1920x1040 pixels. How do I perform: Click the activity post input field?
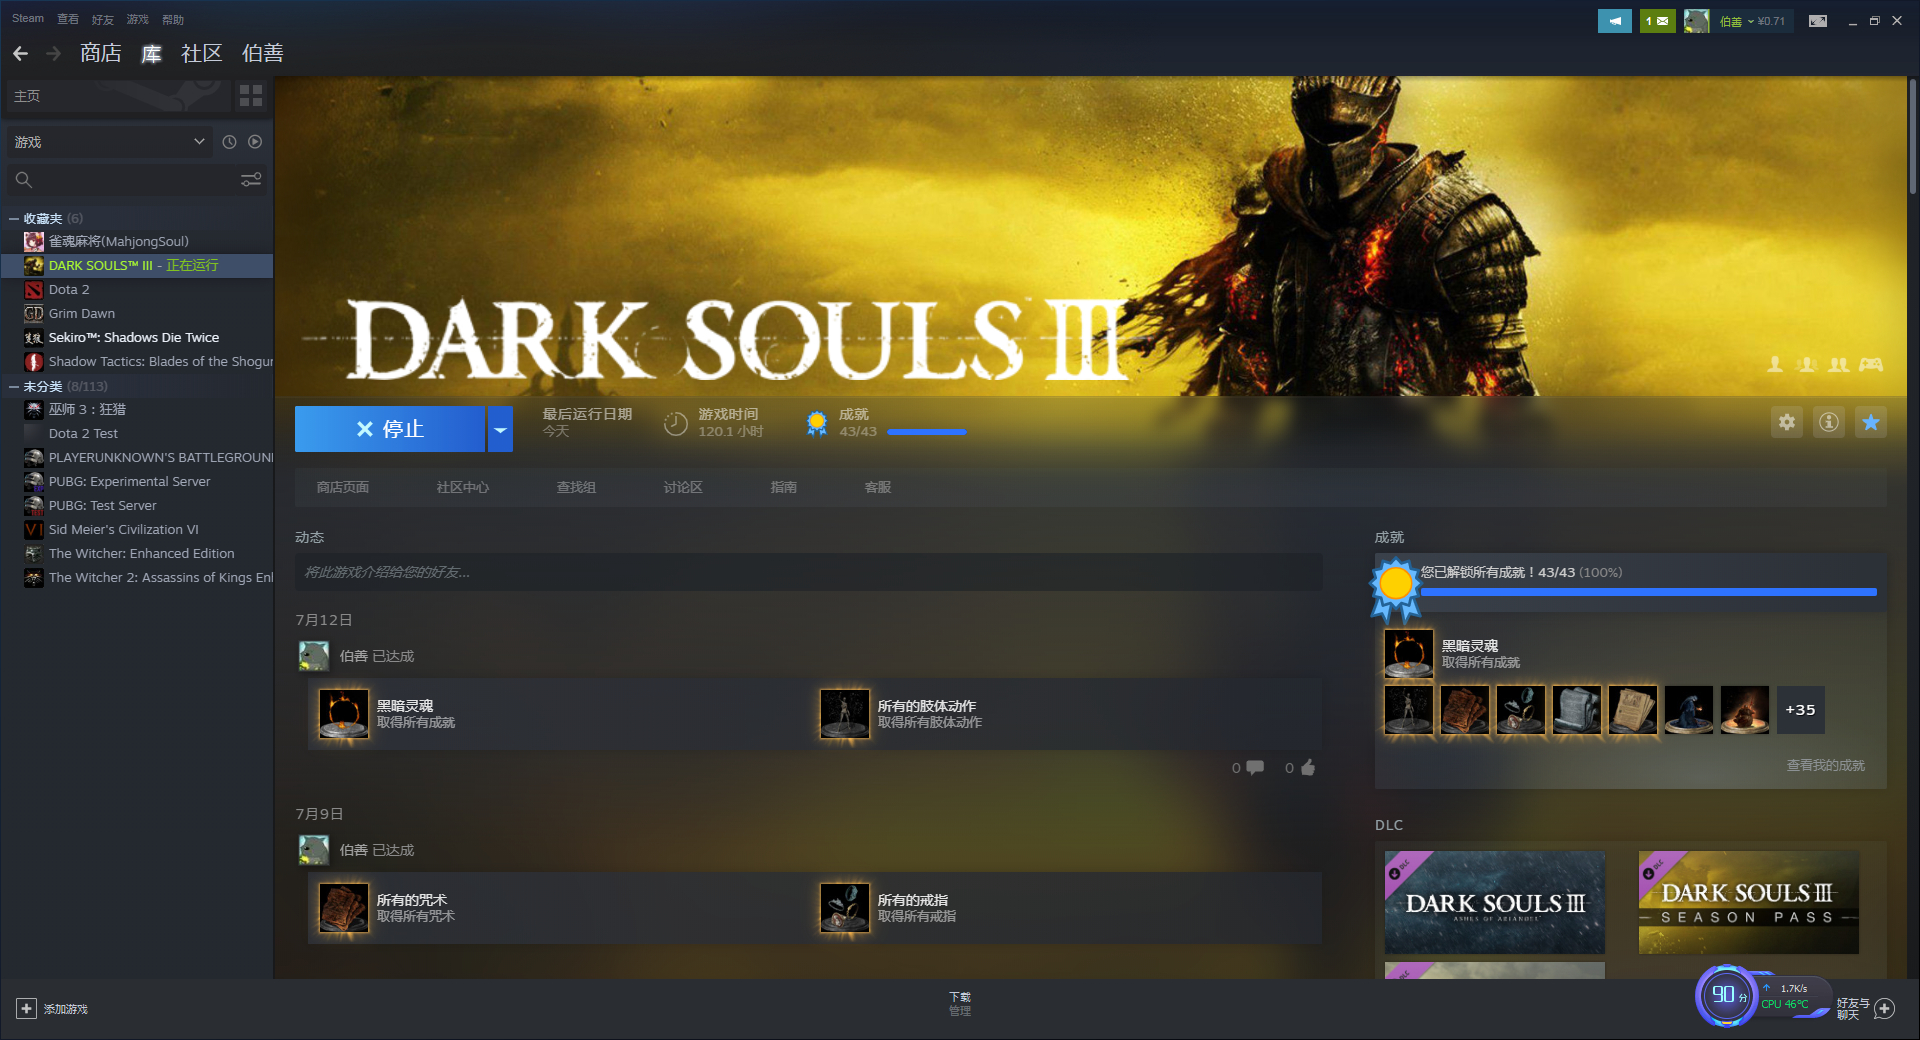[x=809, y=572]
